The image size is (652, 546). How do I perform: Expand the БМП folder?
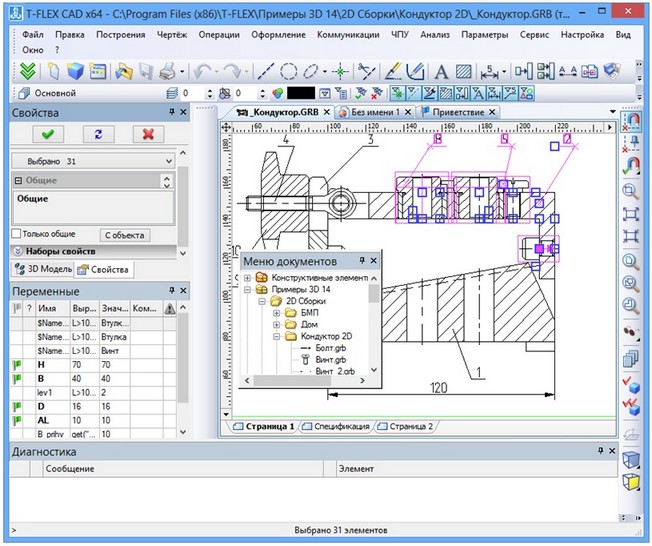pyautogui.click(x=277, y=313)
